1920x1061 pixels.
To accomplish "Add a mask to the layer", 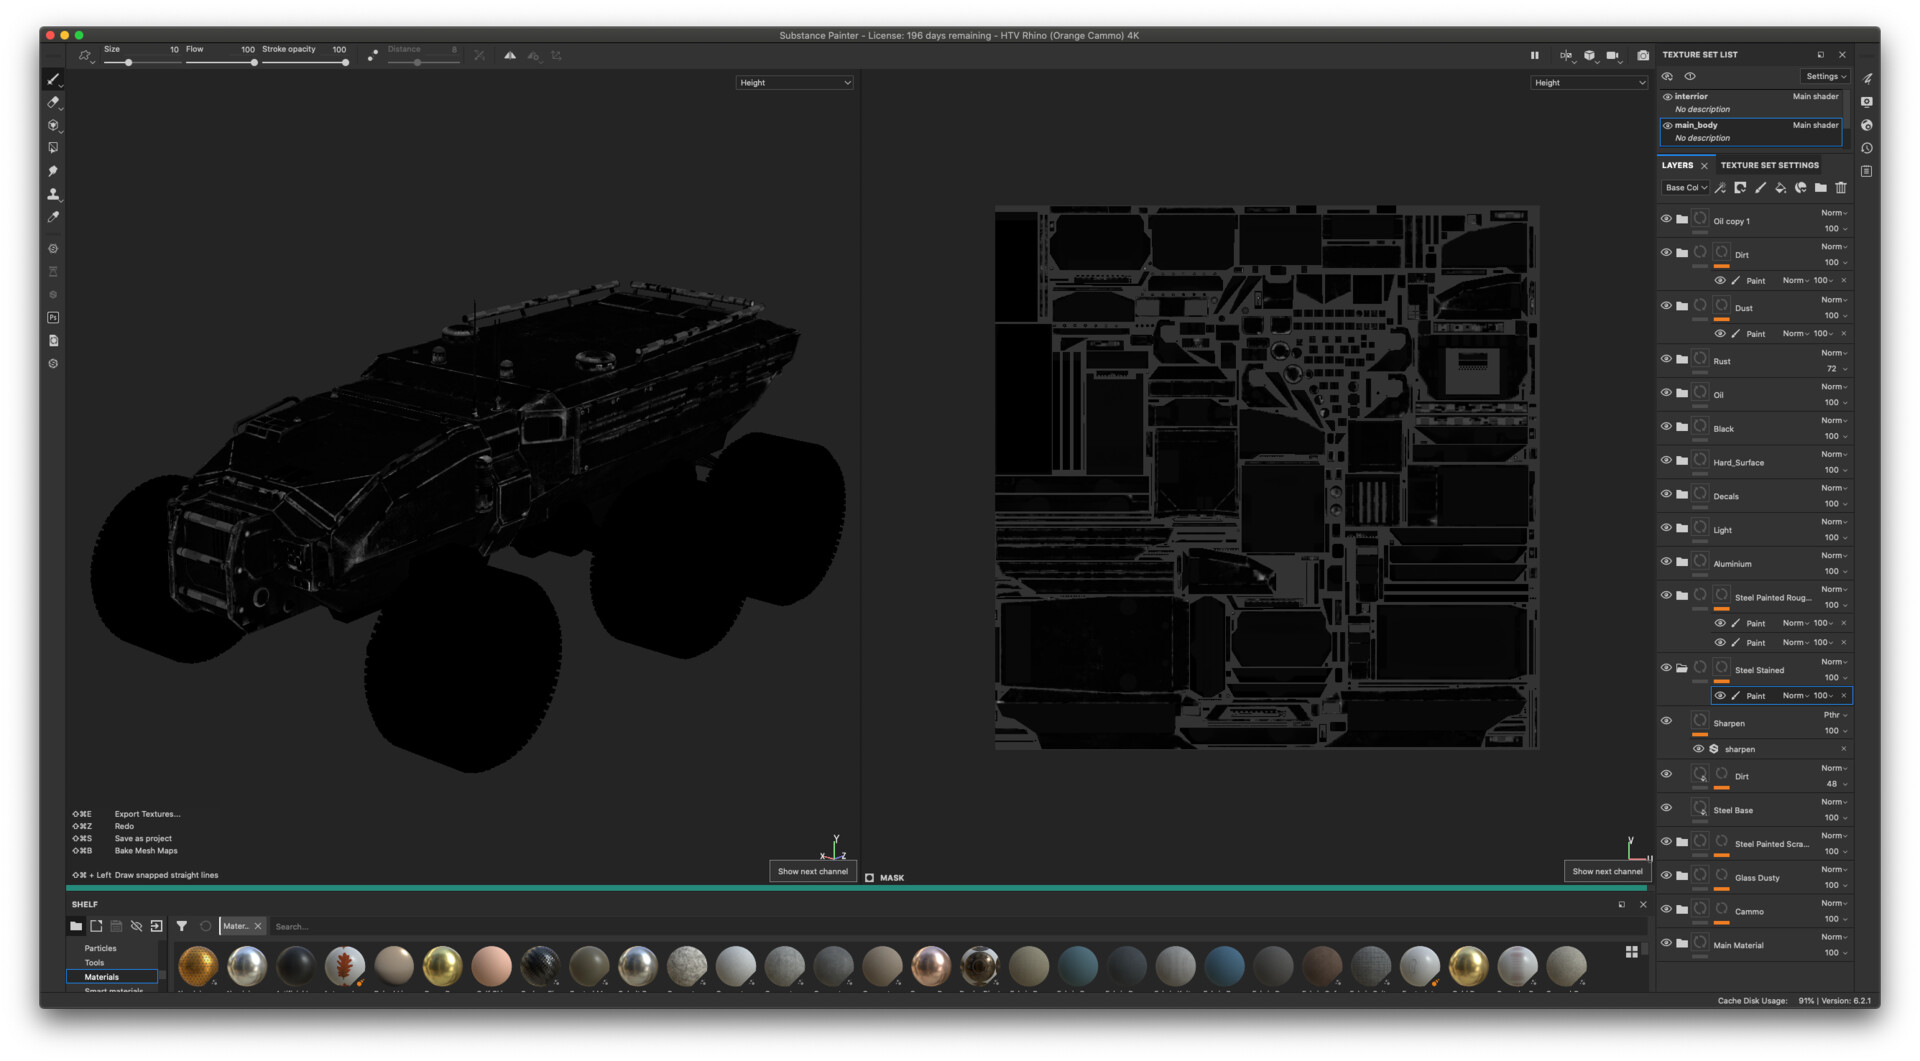I will (1740, 188).
